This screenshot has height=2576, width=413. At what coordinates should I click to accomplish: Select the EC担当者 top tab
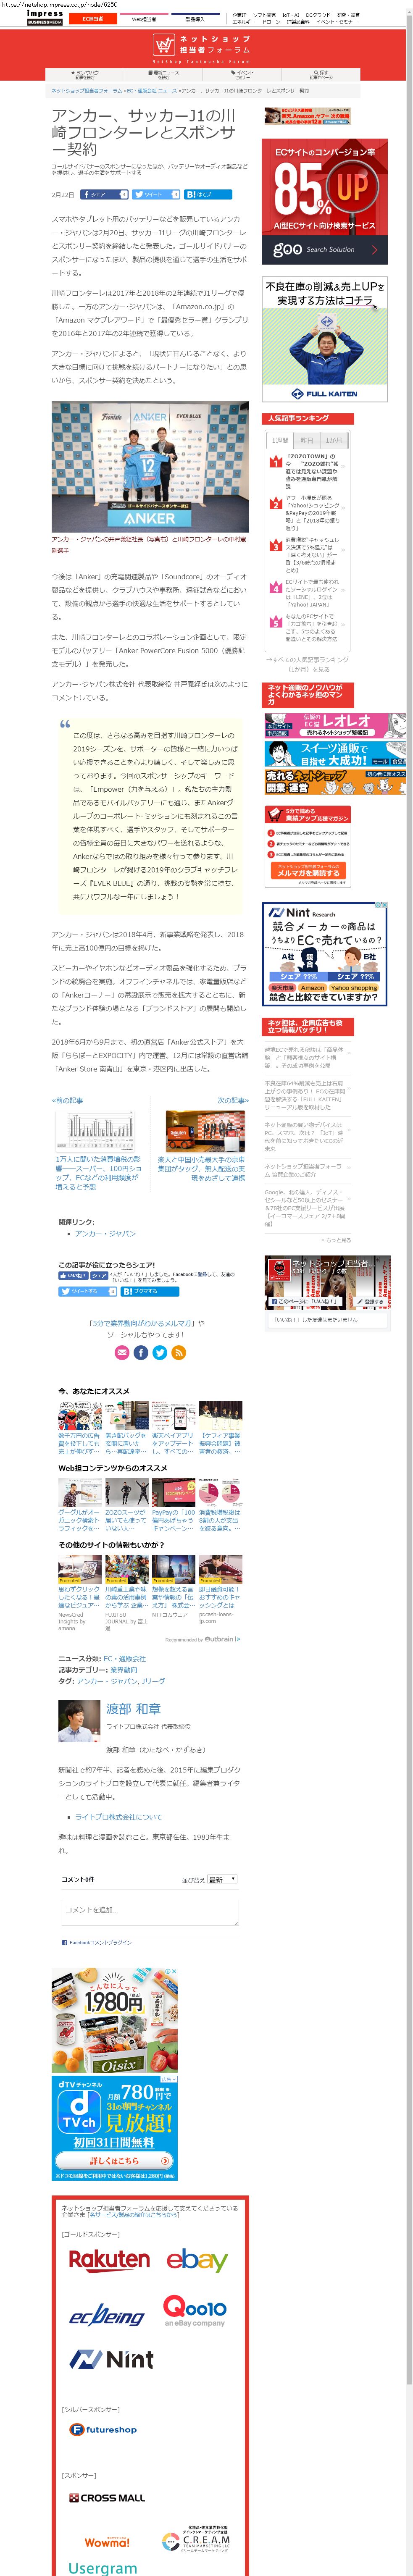(x=92, y=19)
